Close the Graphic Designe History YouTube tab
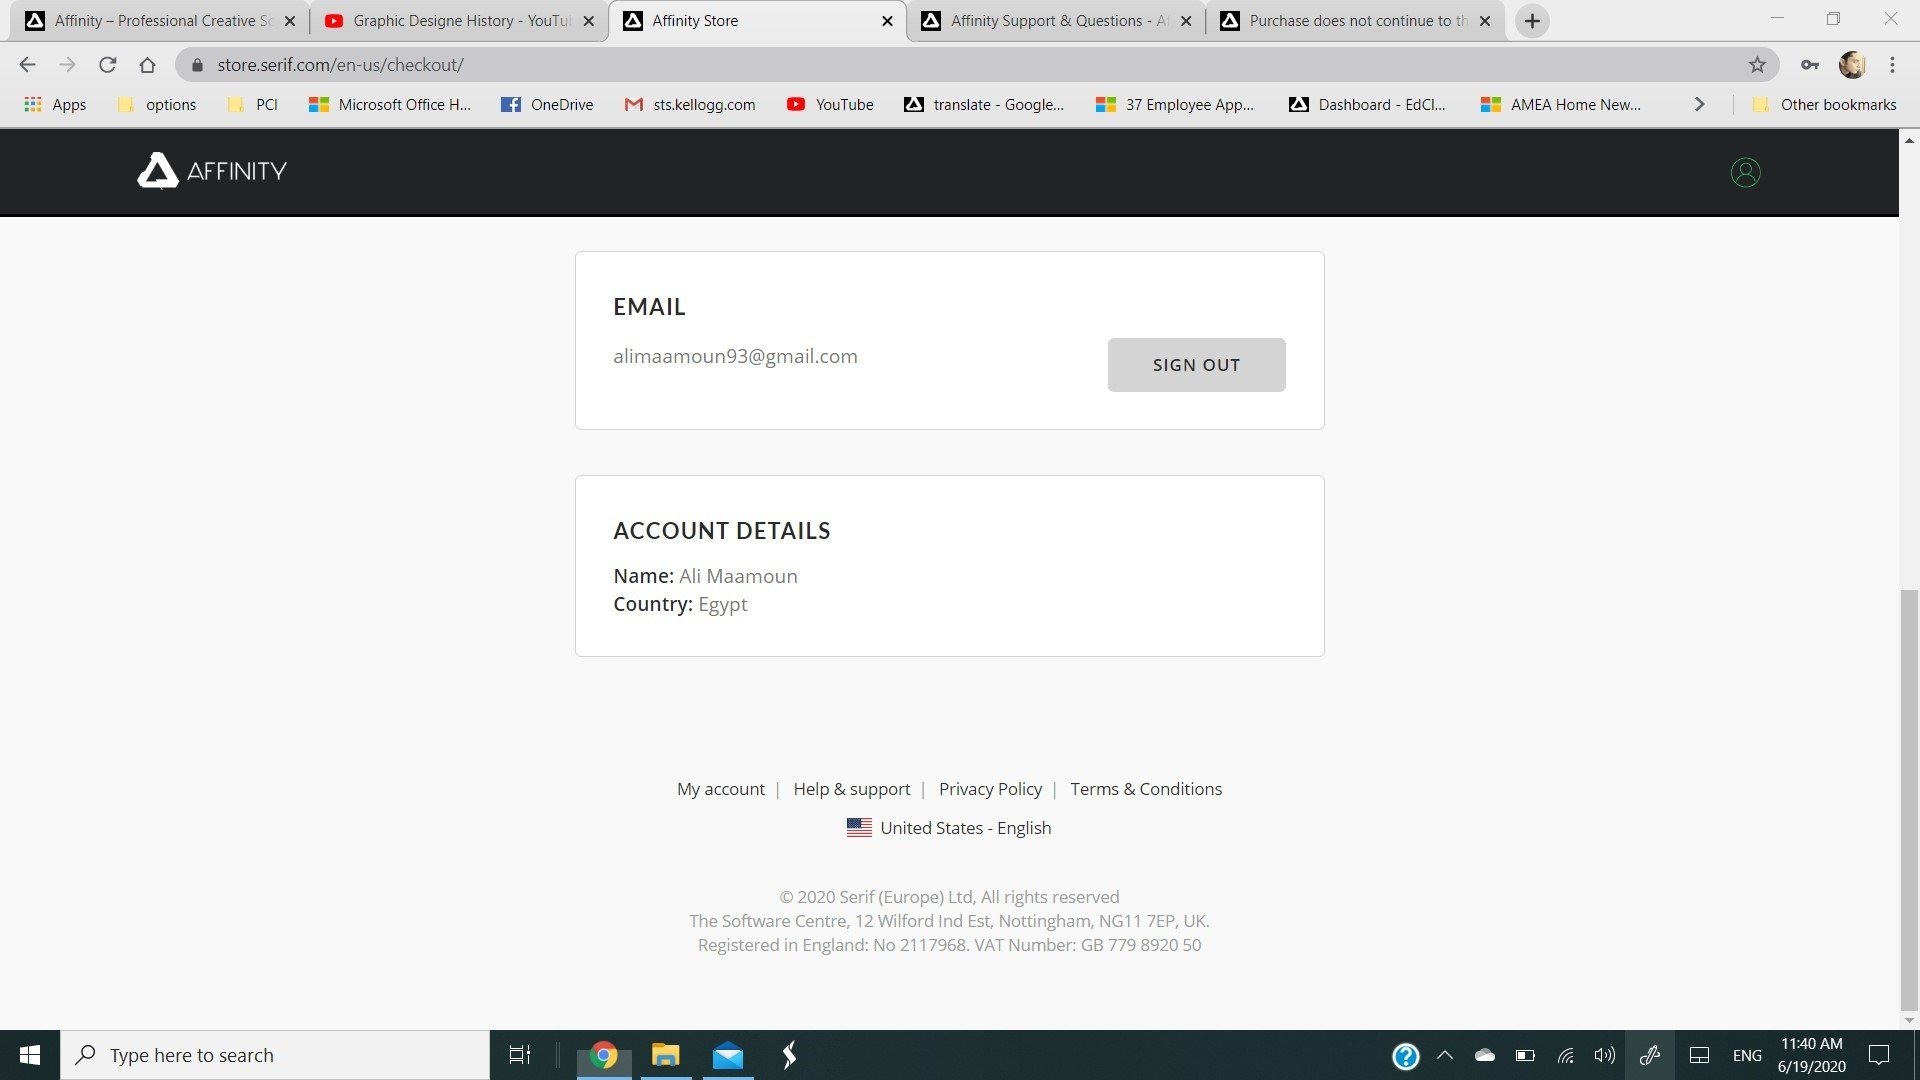Screen dimensions: 1920x1080 coord(589,21)
